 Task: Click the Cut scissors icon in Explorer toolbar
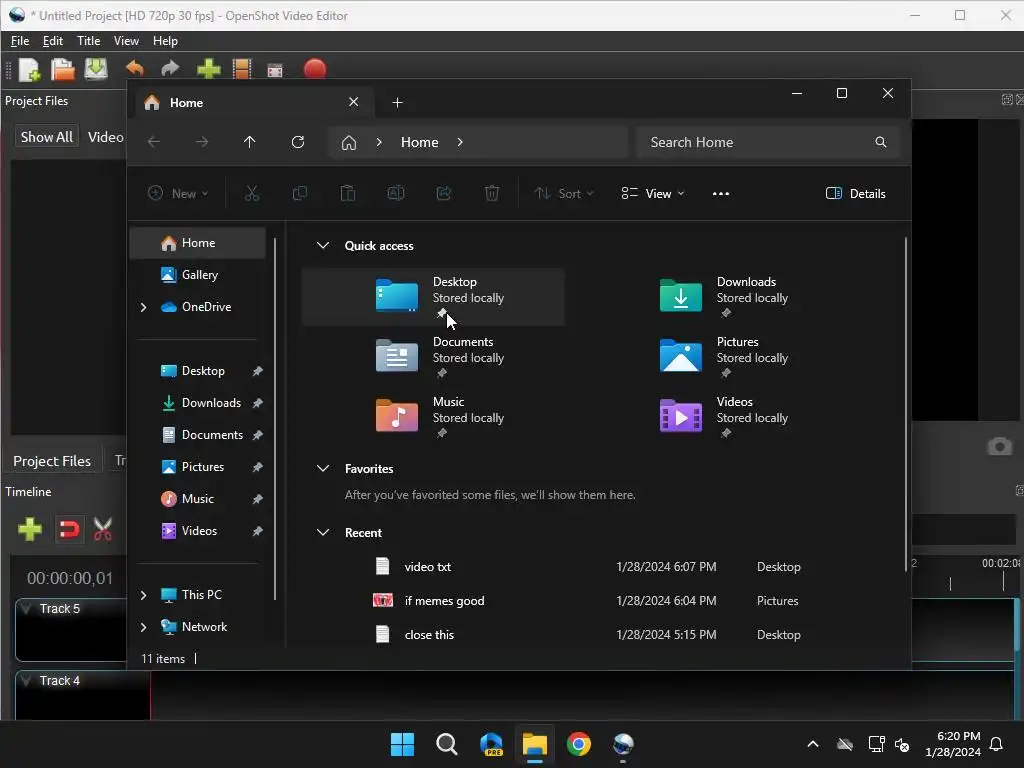tap(251, 193)
